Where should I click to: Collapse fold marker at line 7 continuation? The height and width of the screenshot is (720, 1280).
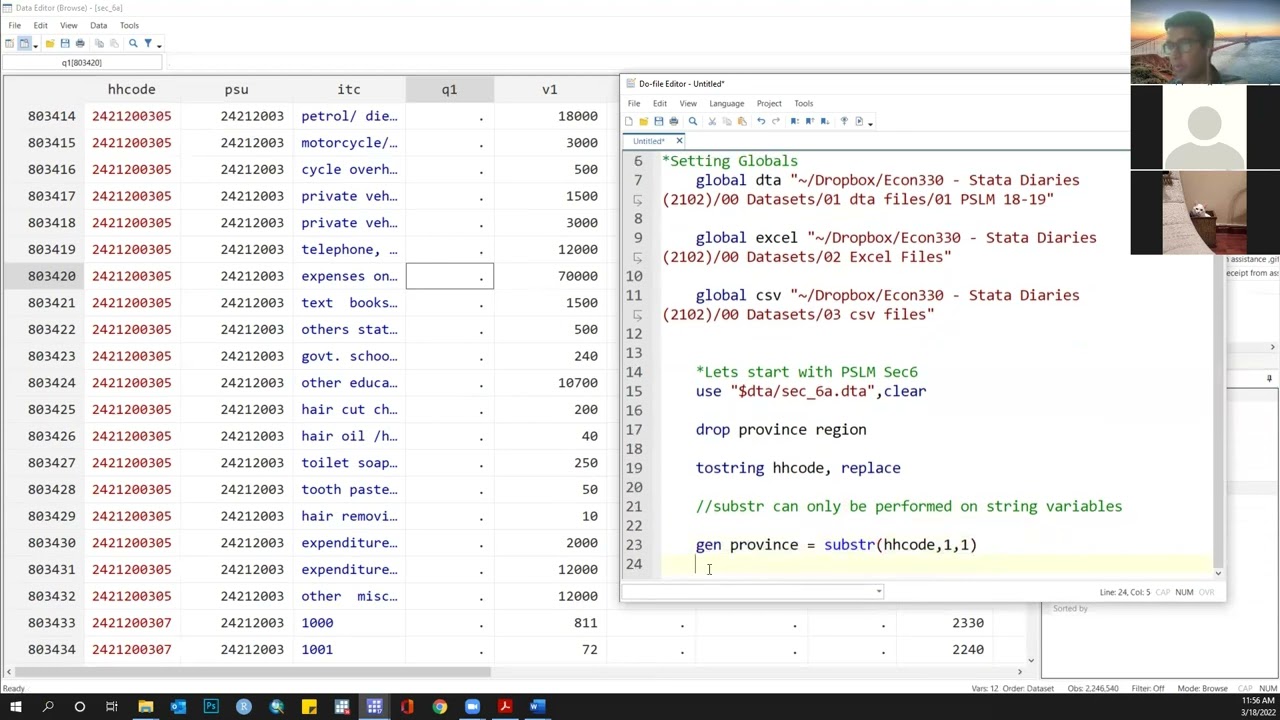637,199
